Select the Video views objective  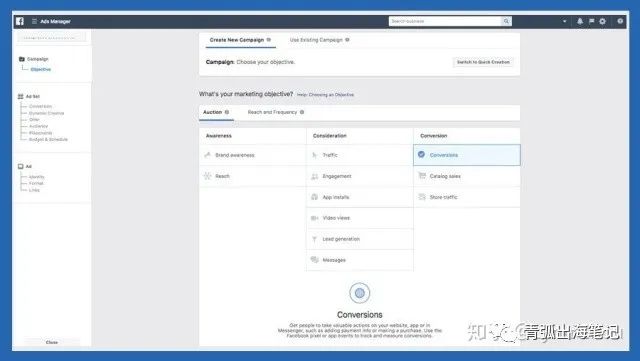pos(360,218)
